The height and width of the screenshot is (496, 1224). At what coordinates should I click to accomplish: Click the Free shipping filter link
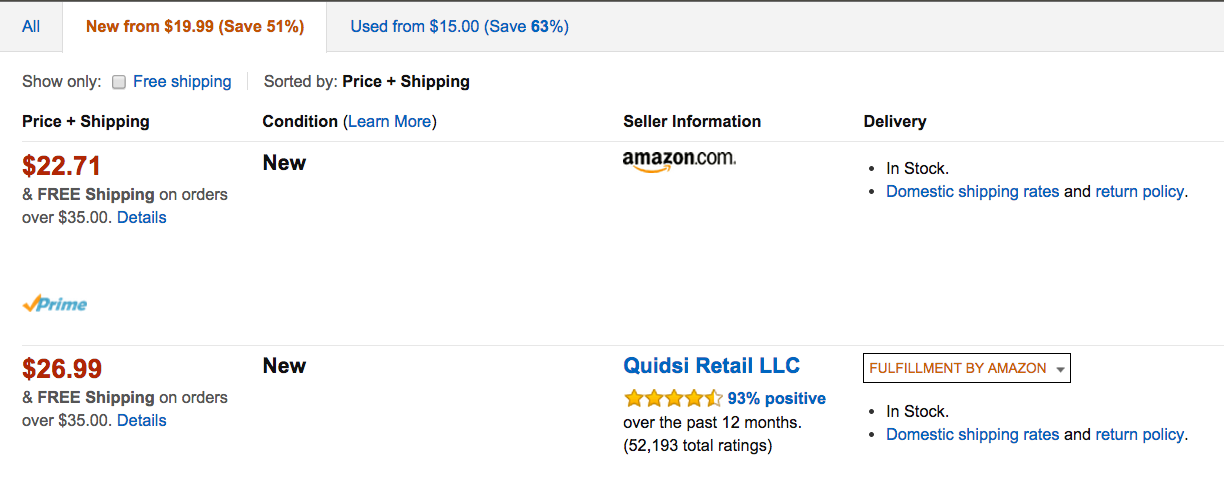182,82
